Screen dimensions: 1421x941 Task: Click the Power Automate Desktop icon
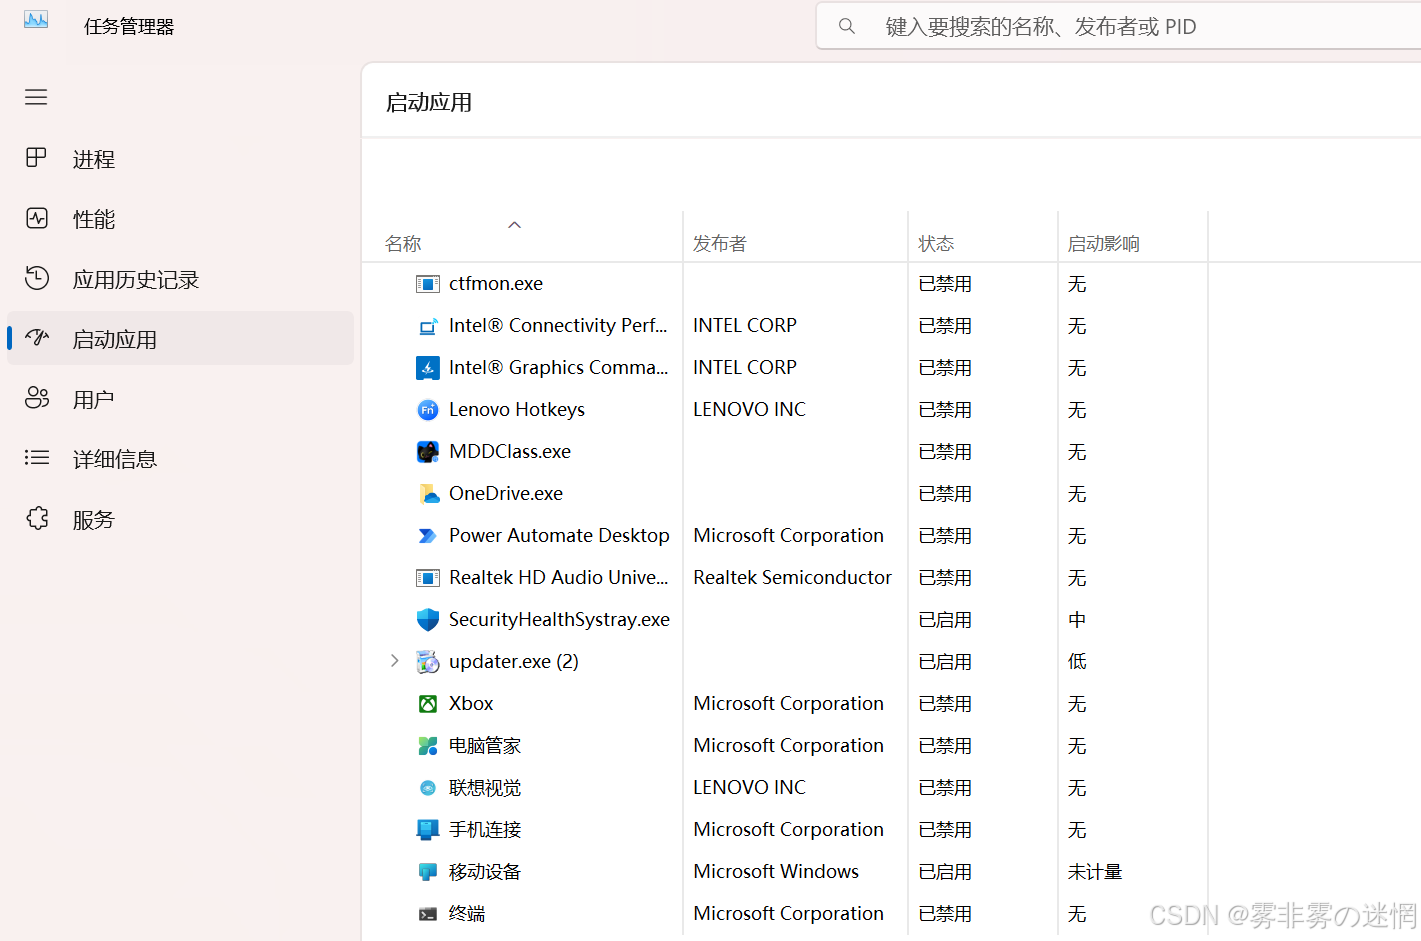[428, 536]
